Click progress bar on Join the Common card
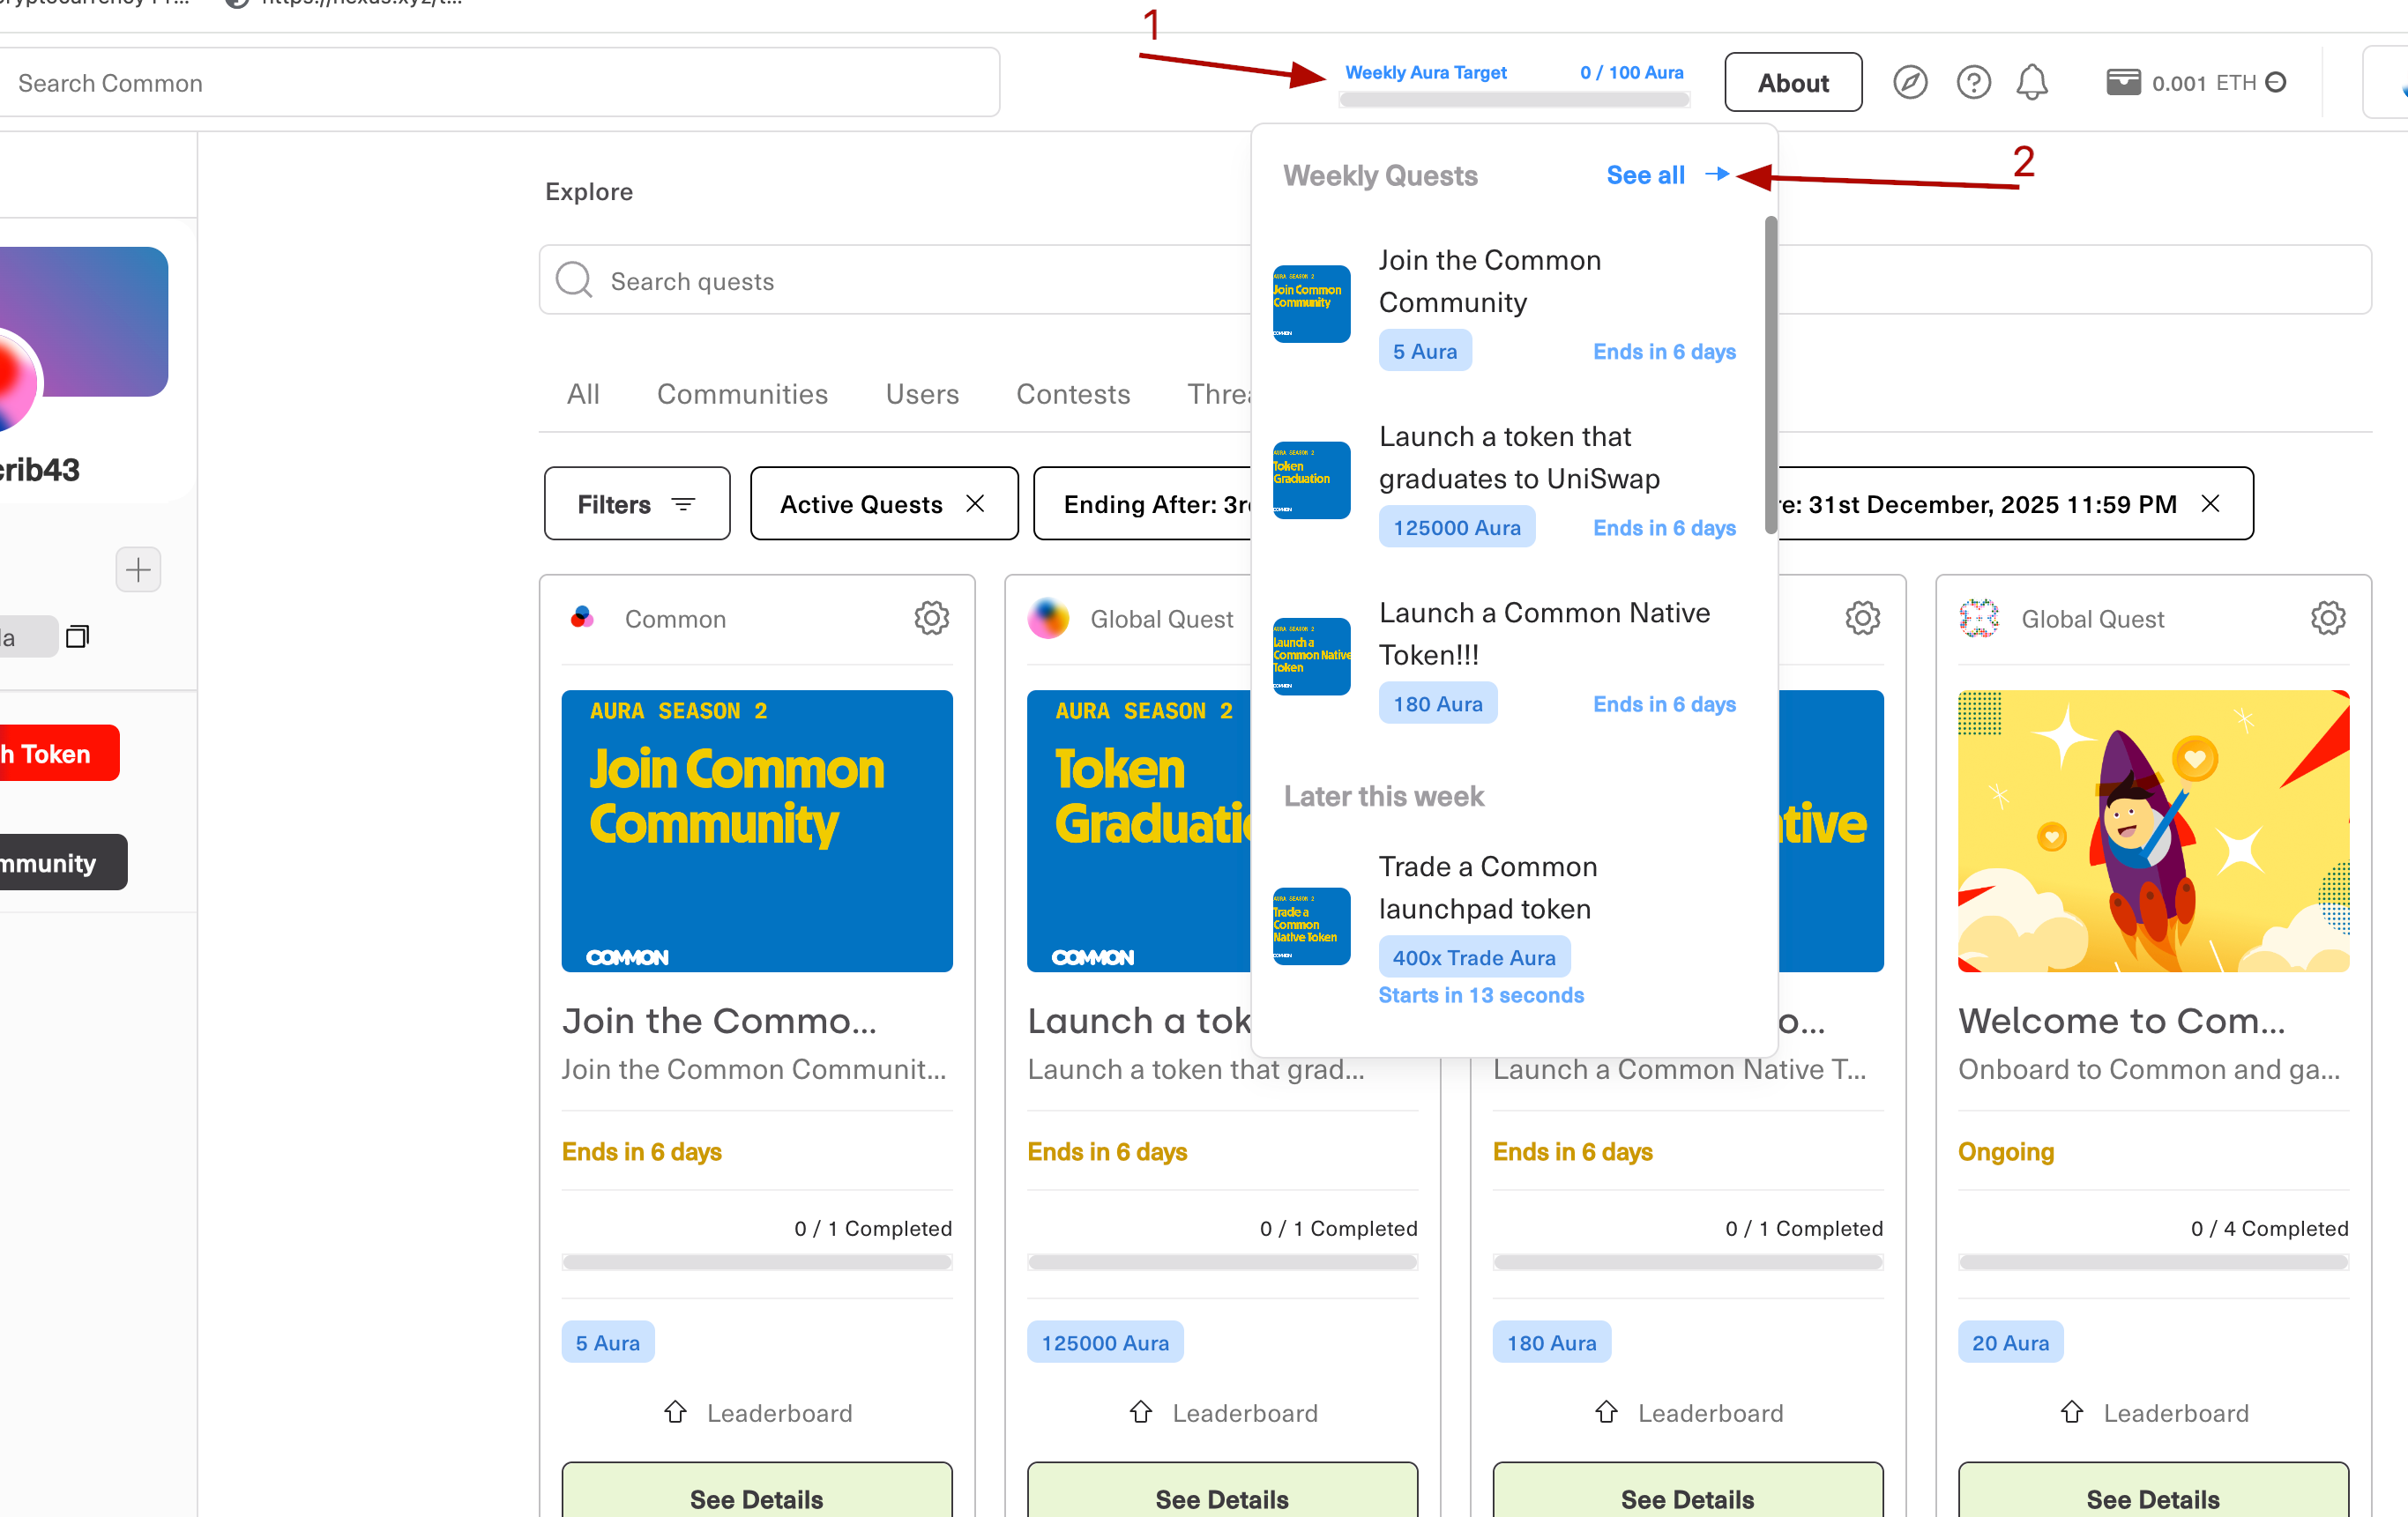 [x=757, y=1262]
